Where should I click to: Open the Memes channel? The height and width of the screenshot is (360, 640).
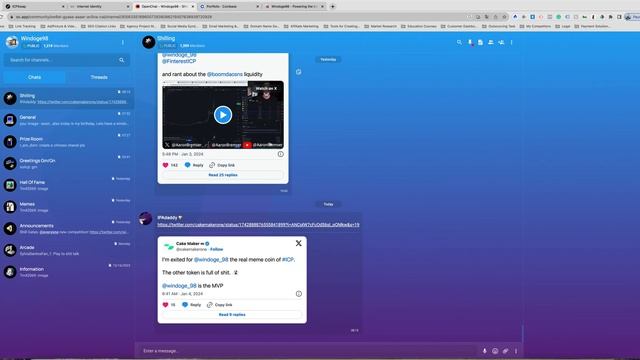click(x=67, y=207)
